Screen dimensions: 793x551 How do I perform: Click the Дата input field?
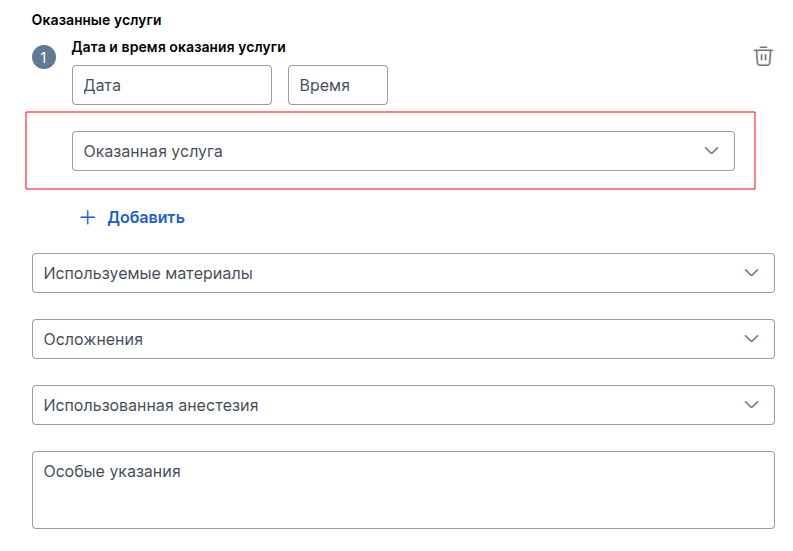coord(172,85)
